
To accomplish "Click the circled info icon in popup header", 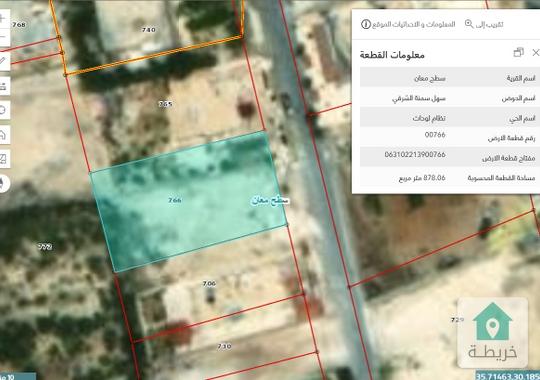I will 366,24.
